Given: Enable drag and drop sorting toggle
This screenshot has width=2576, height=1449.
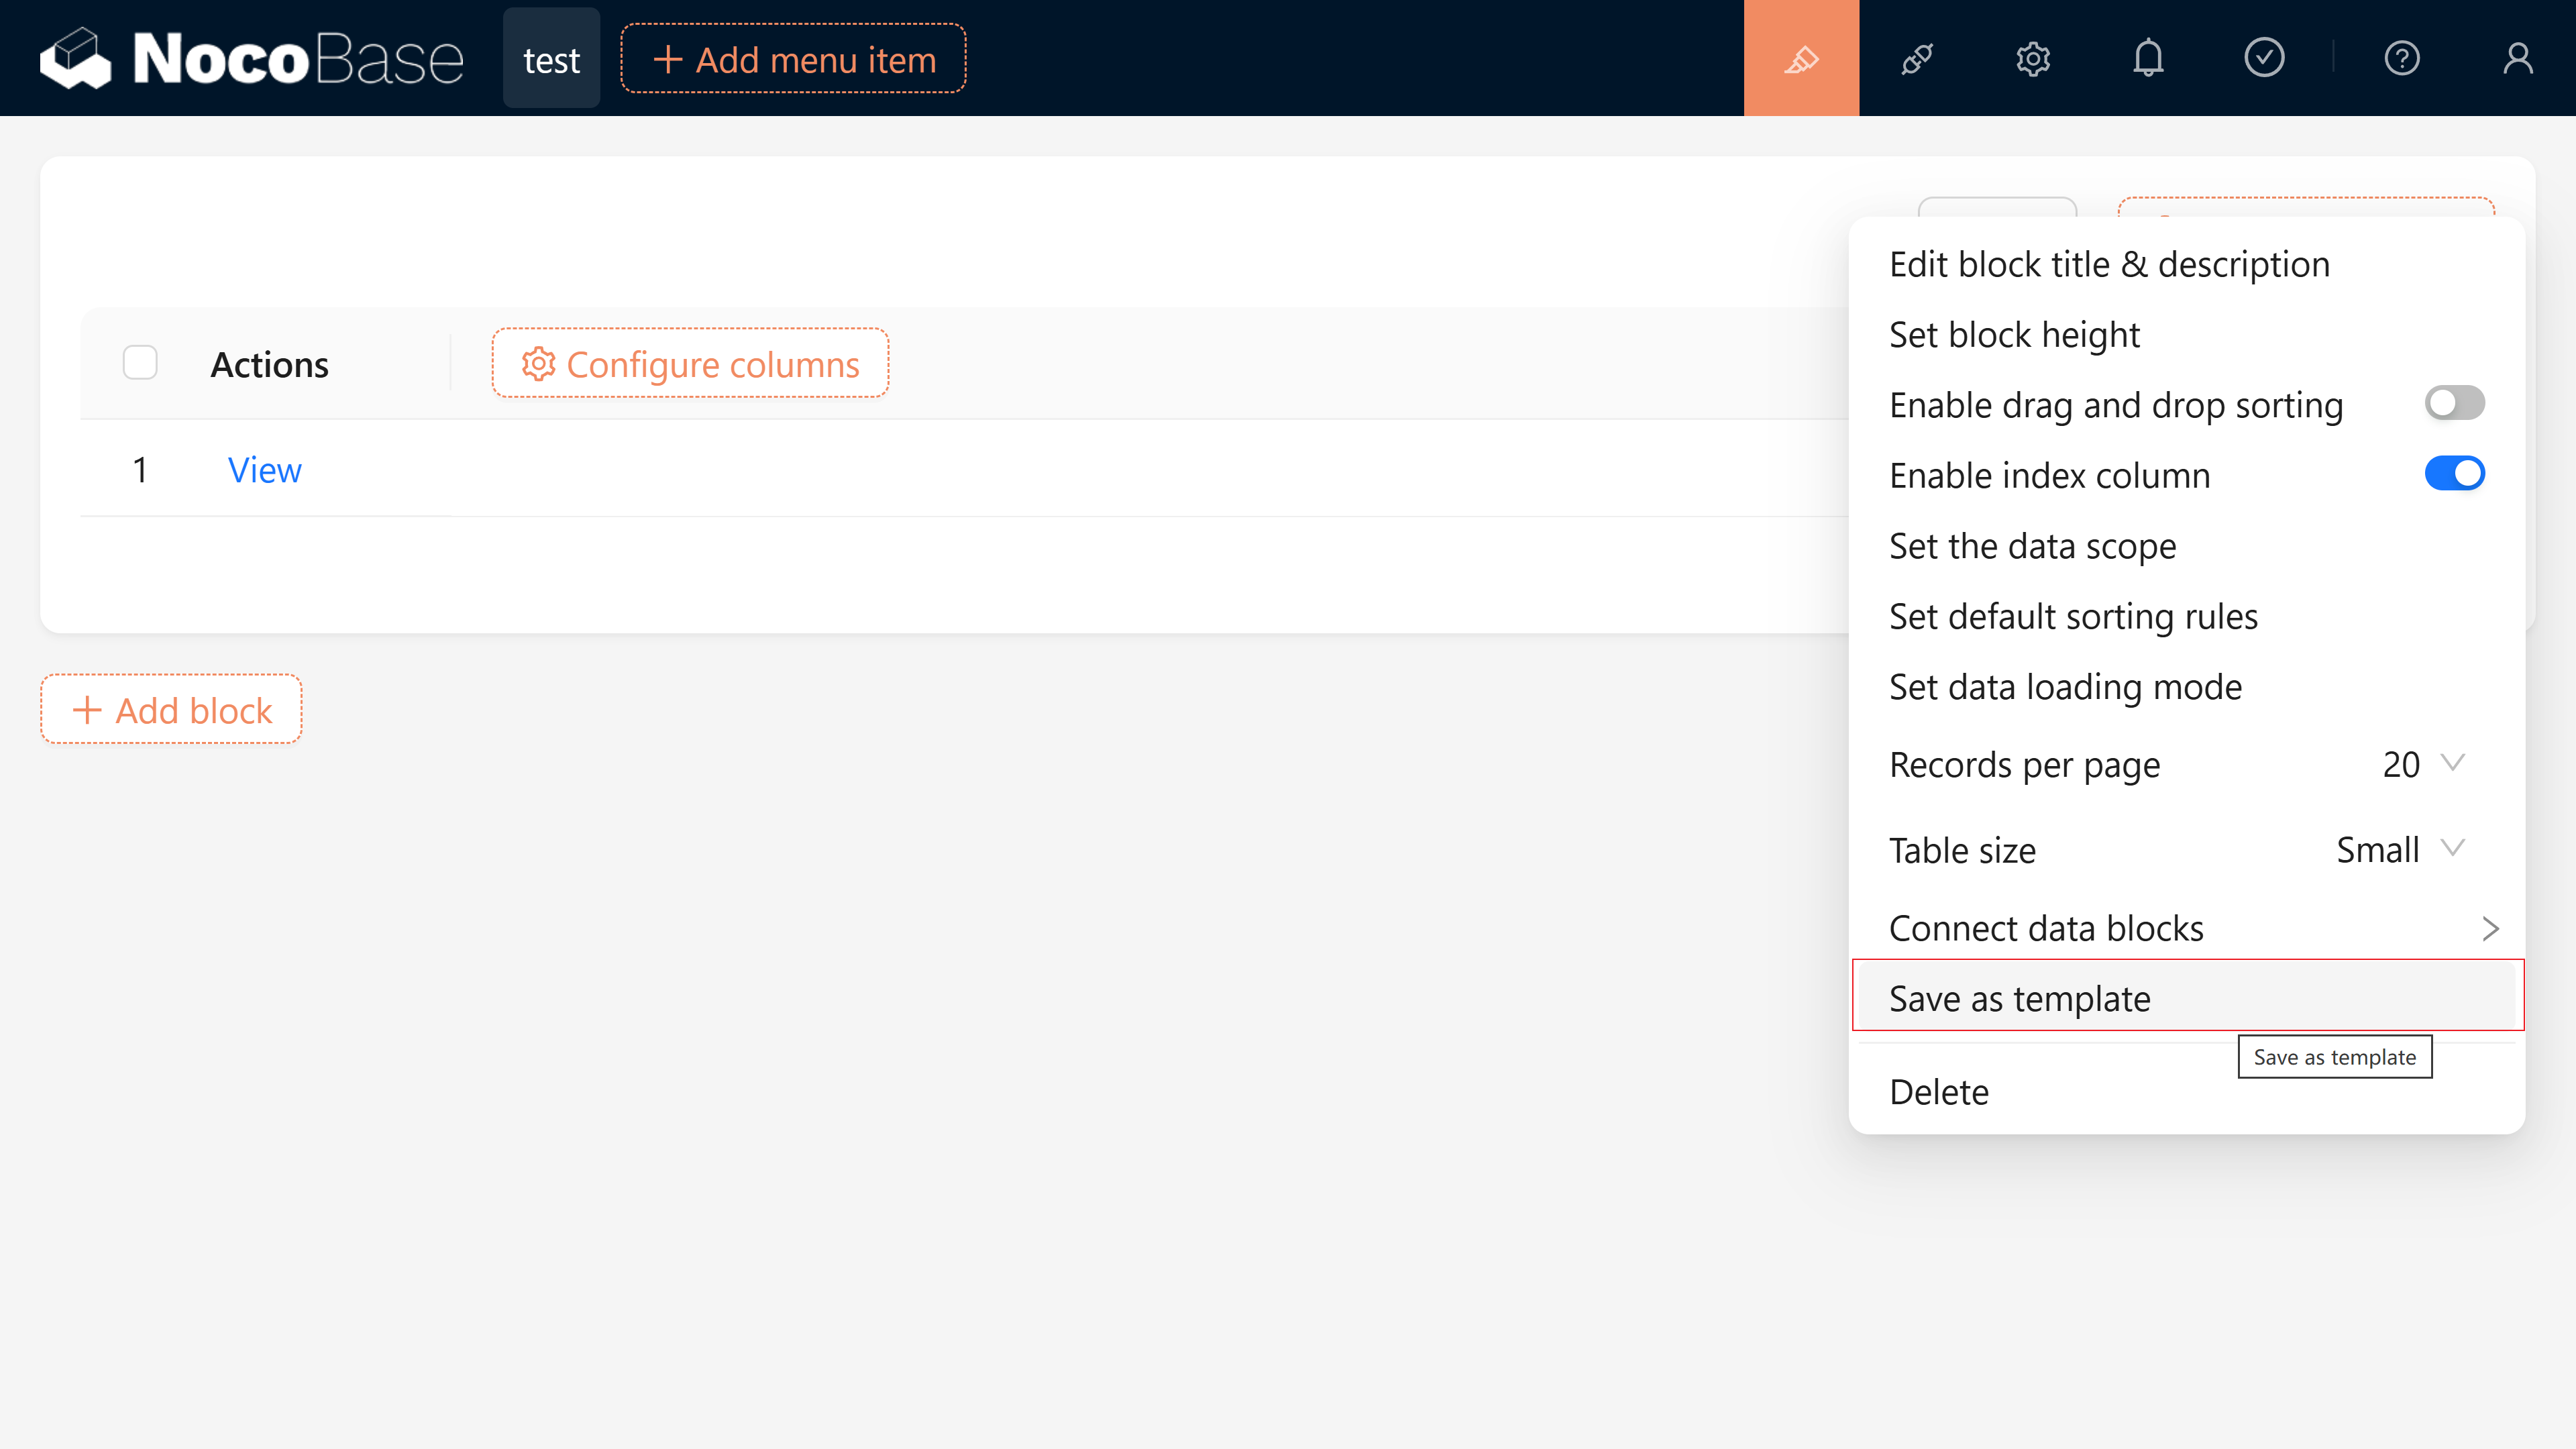Looking at the screenshot, I should tap(2454, 403).
